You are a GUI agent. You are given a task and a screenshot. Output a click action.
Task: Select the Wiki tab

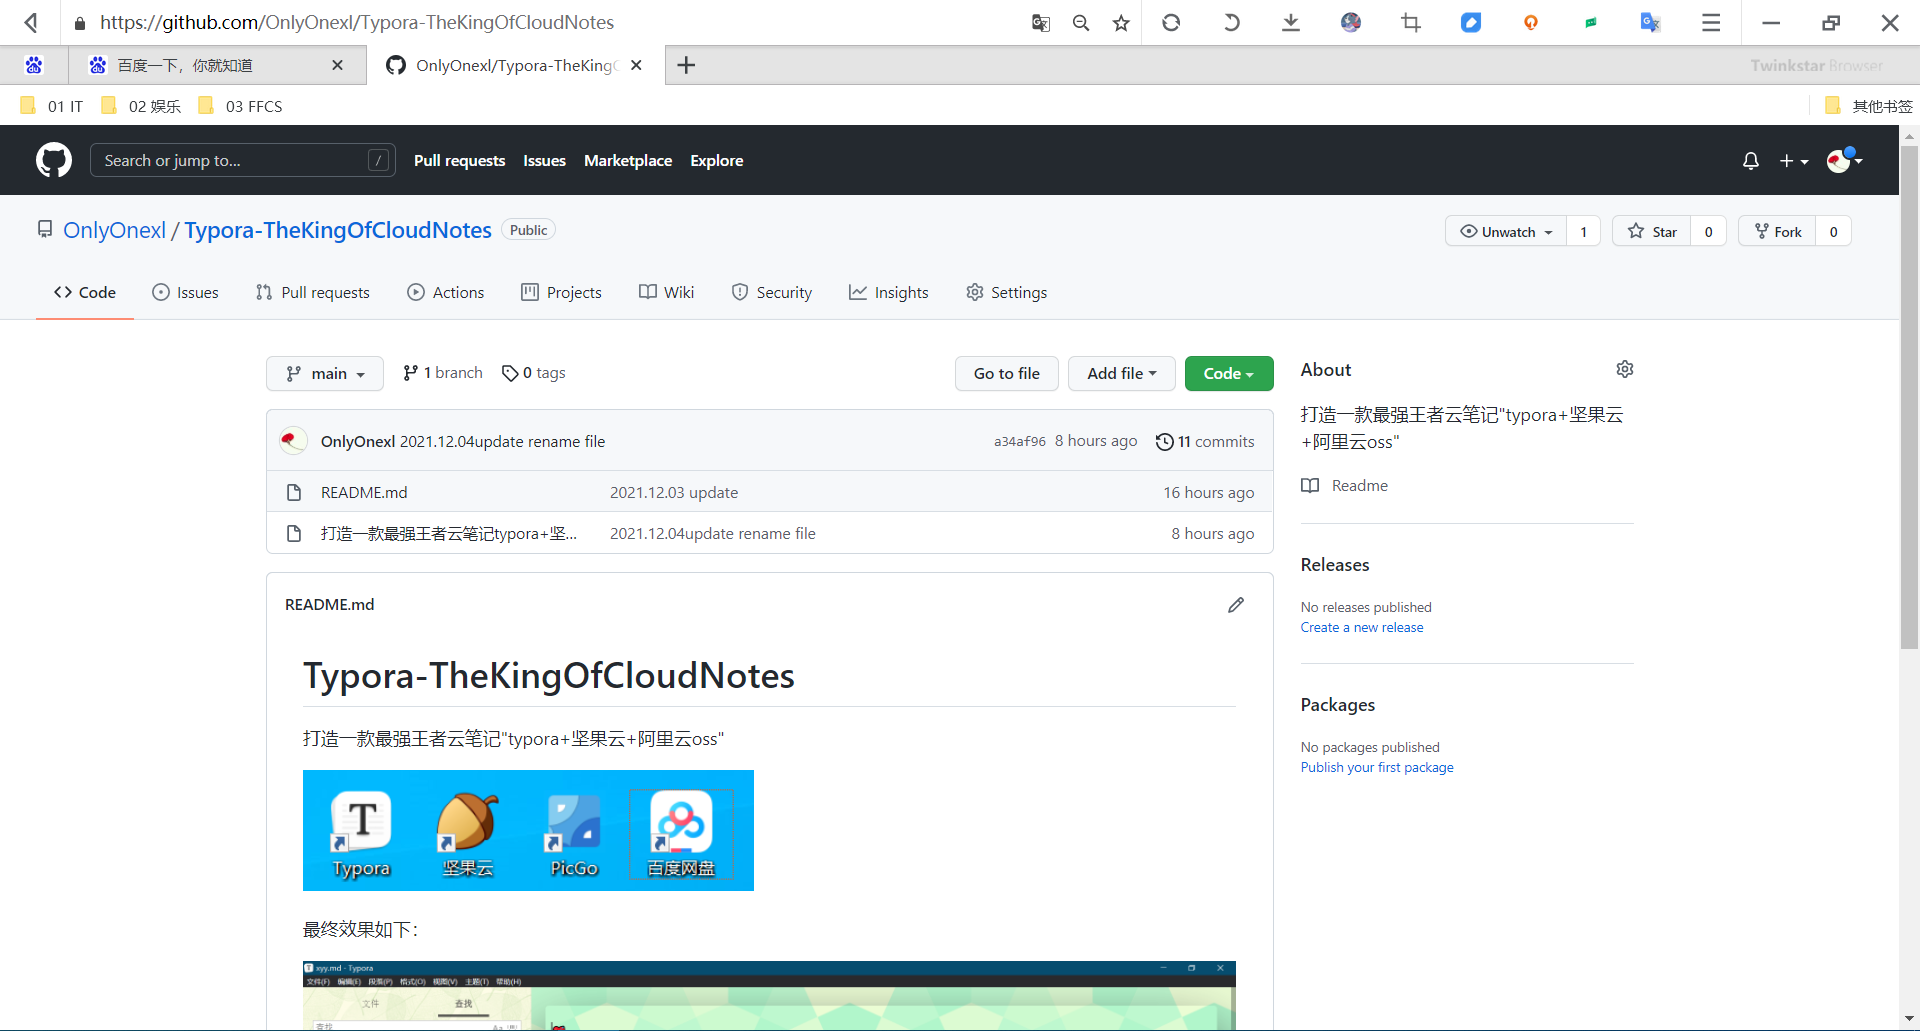(666, 292)
